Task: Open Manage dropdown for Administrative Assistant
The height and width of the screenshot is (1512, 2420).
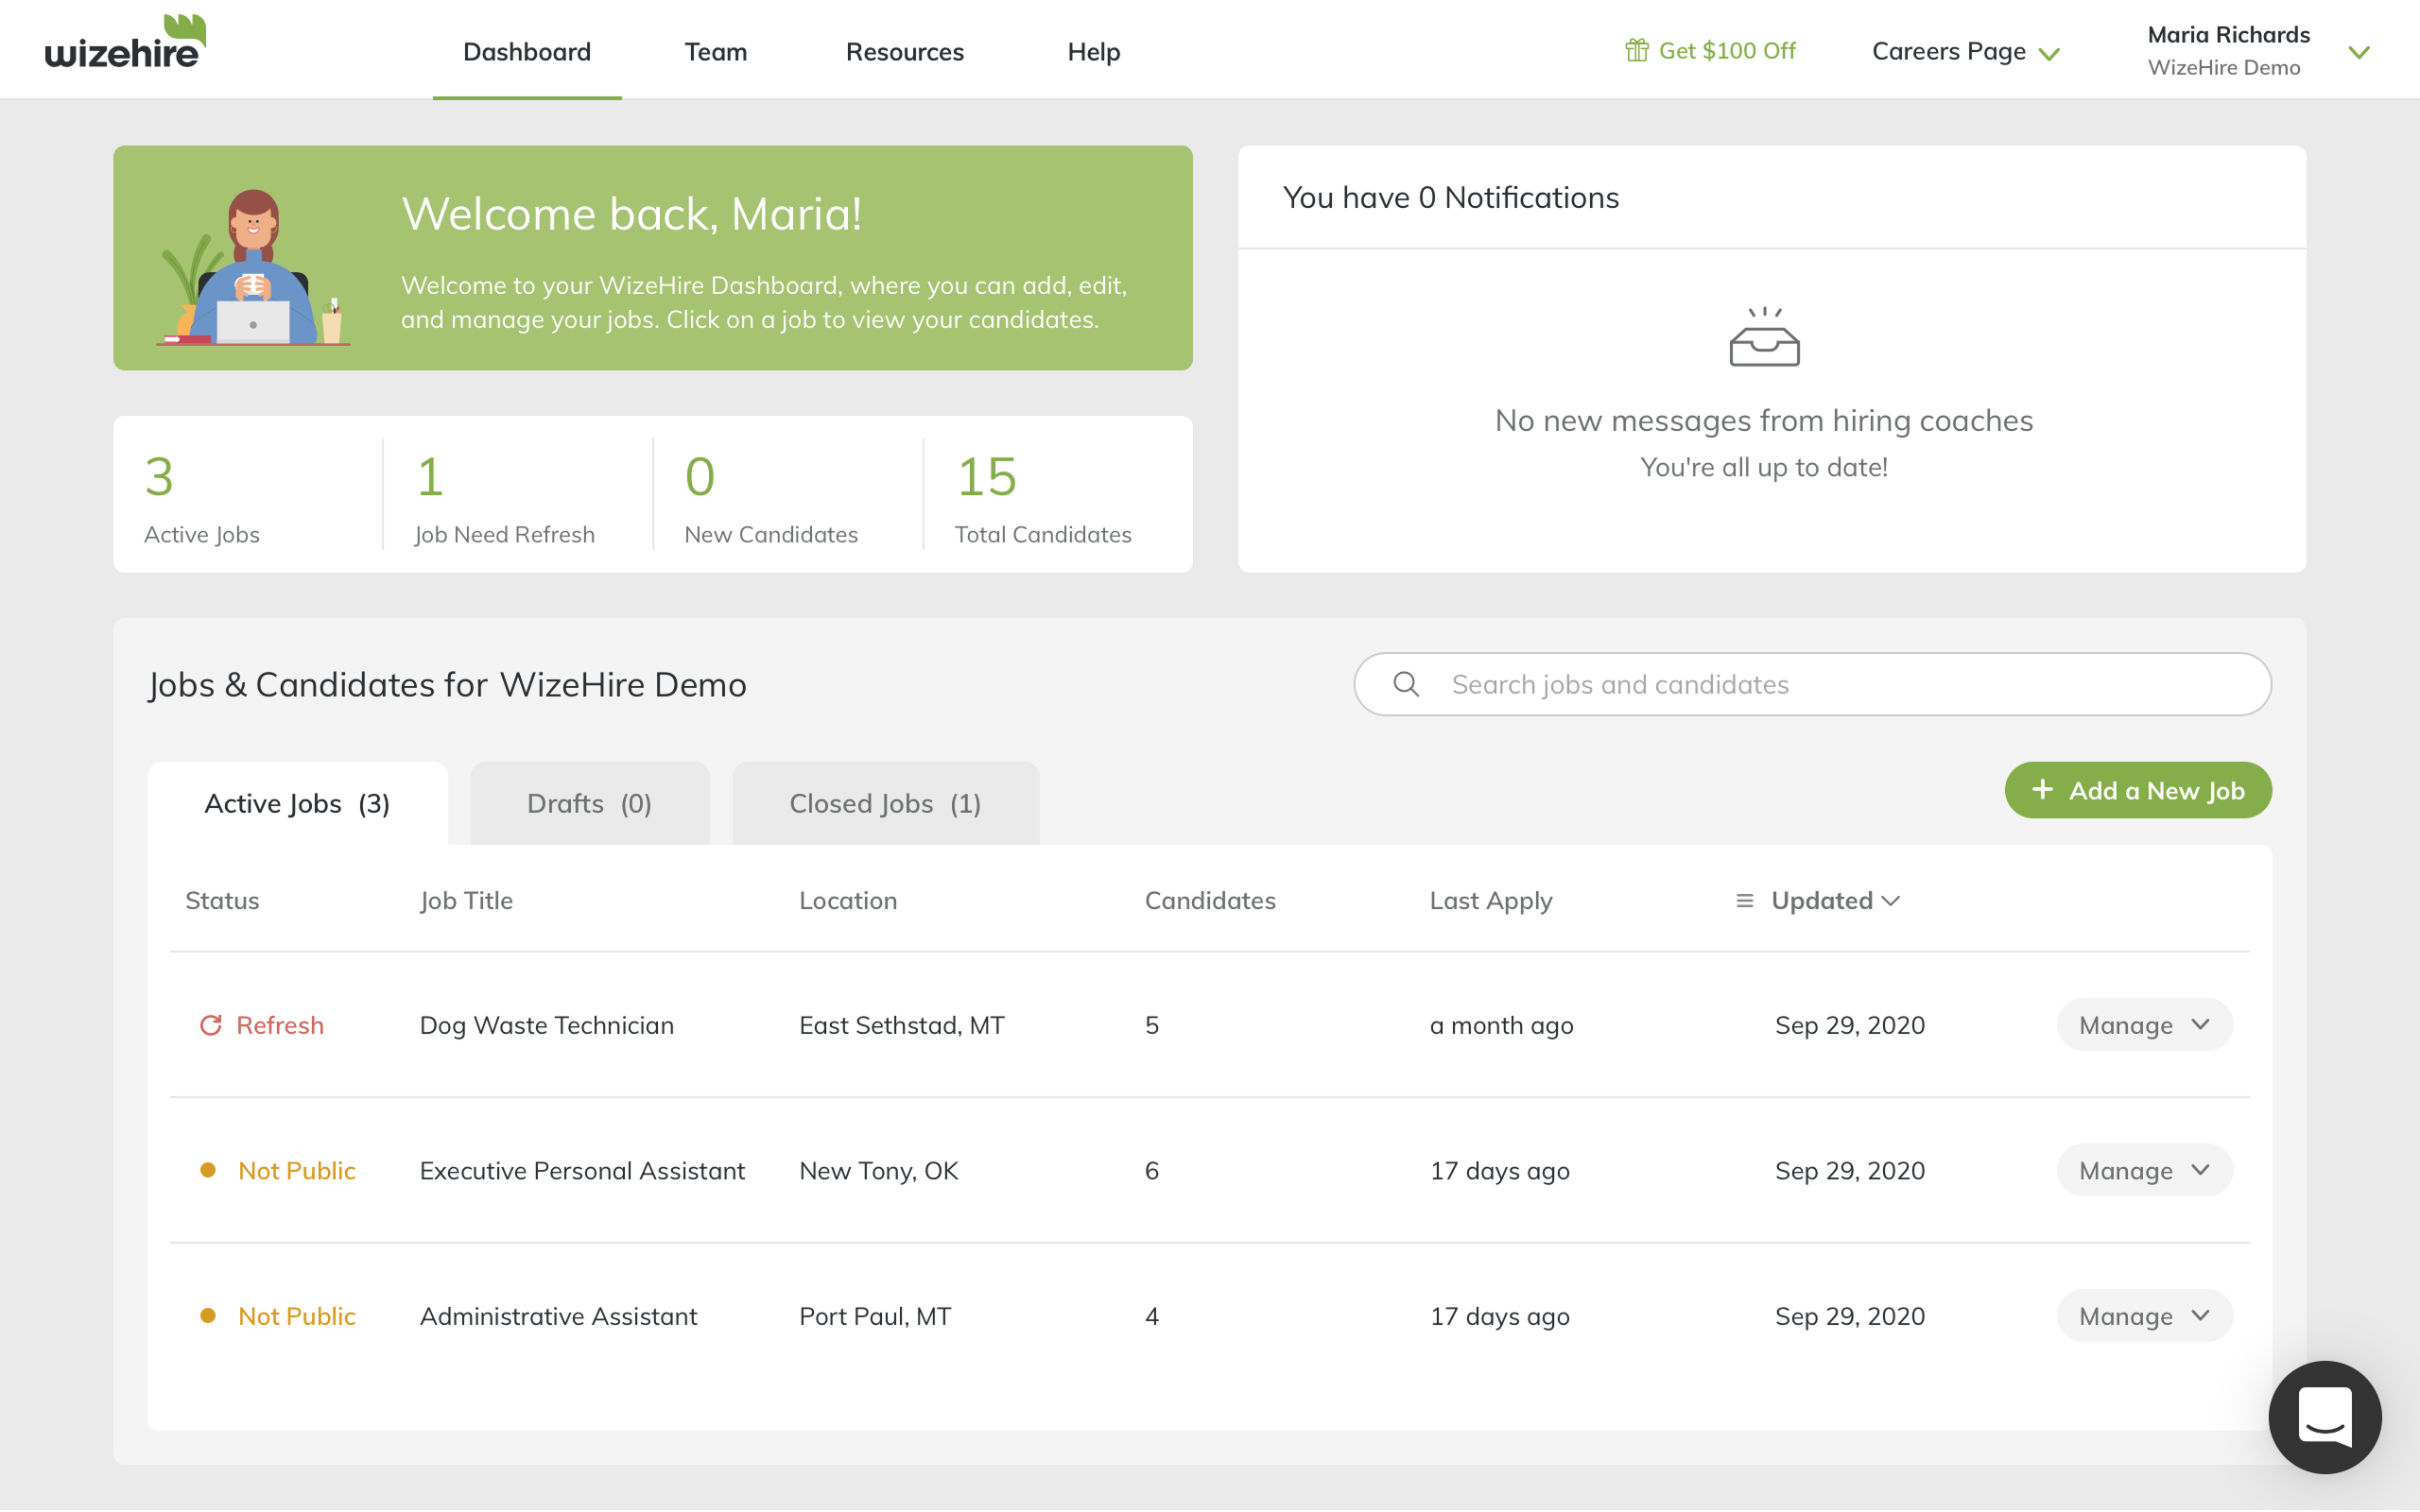Action: click(2144, 1315)
